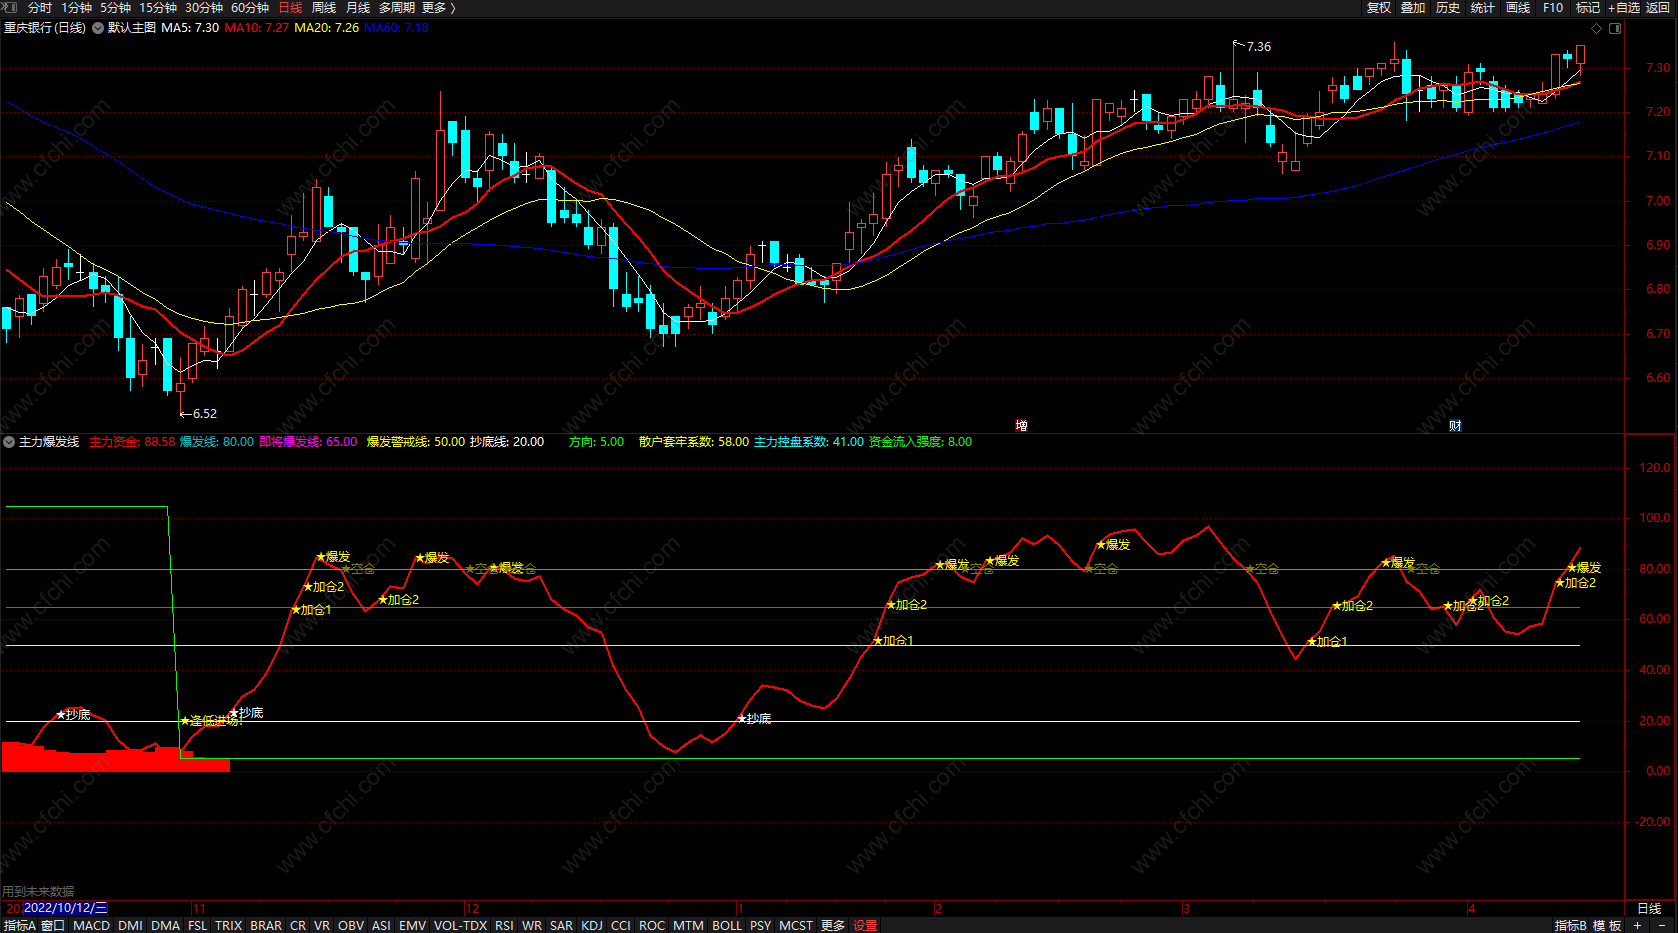Open the 默认主图 indicator dropdown arrow
This screenshot has width=1678, height=933.
[x=98, y=28]
